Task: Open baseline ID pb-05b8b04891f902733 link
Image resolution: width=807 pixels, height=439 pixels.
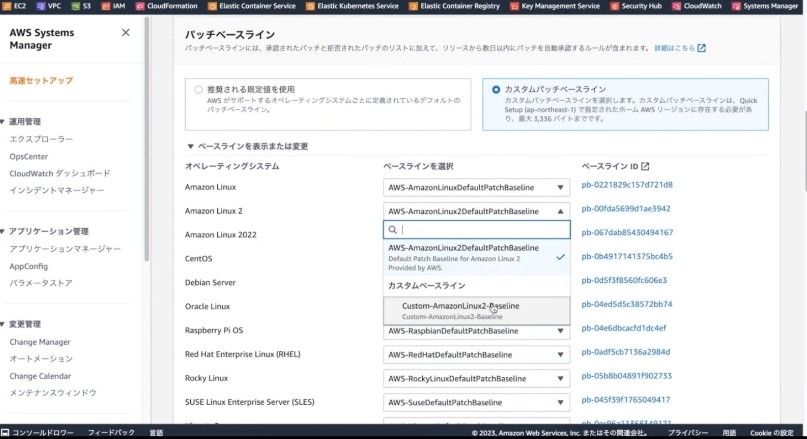Action: coord(626,376)
